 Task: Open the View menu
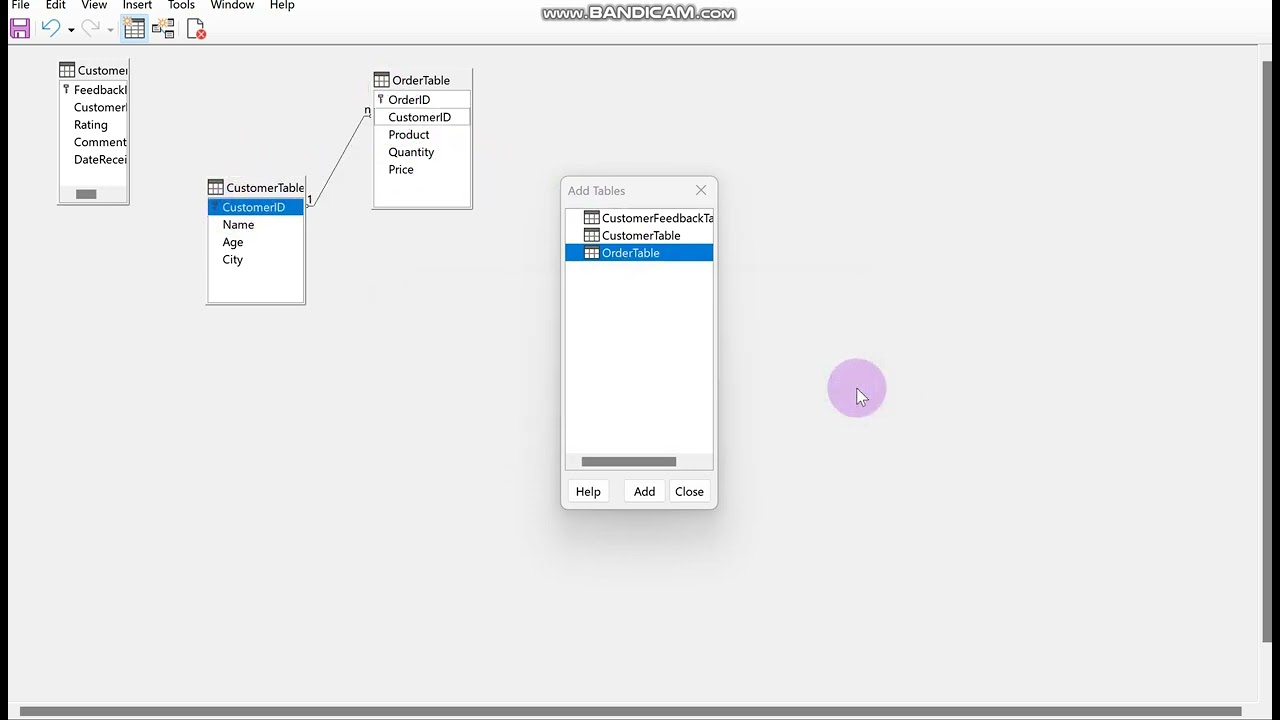tap(94, 6)
